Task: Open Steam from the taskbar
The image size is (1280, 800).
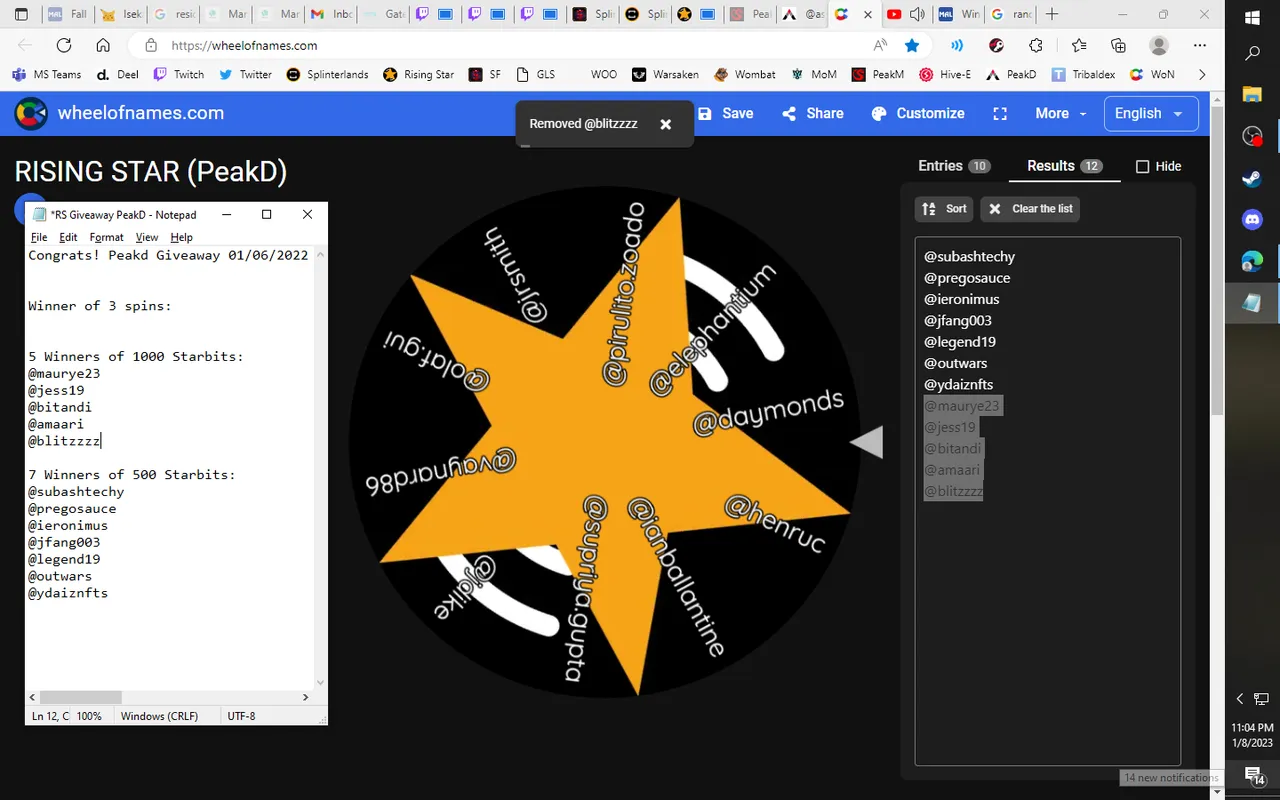Action: point(1252,179)
